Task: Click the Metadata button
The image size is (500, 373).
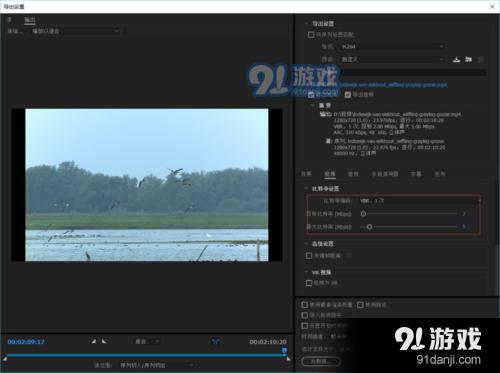Action: pyautogui.click(x=321, y=361)
